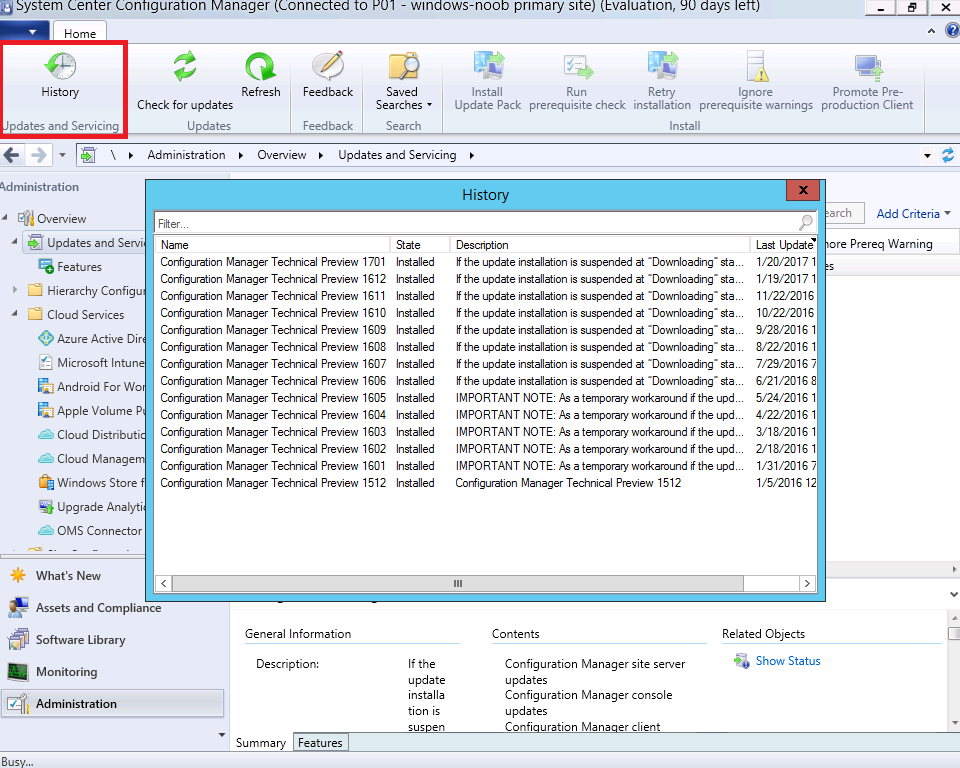Expand Hierarchy Configuration tree node
Screen dimensions: 960x768
[15, 290]
